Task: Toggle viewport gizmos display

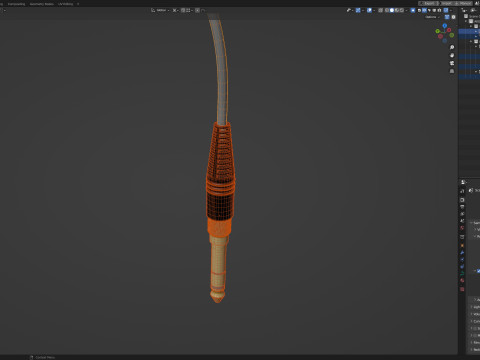Action: click(x=358, y=10)
